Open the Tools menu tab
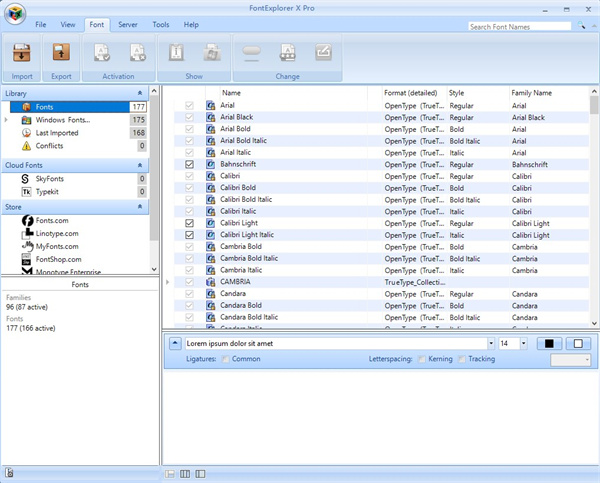 pyautogui.click(x=160, y=24)
